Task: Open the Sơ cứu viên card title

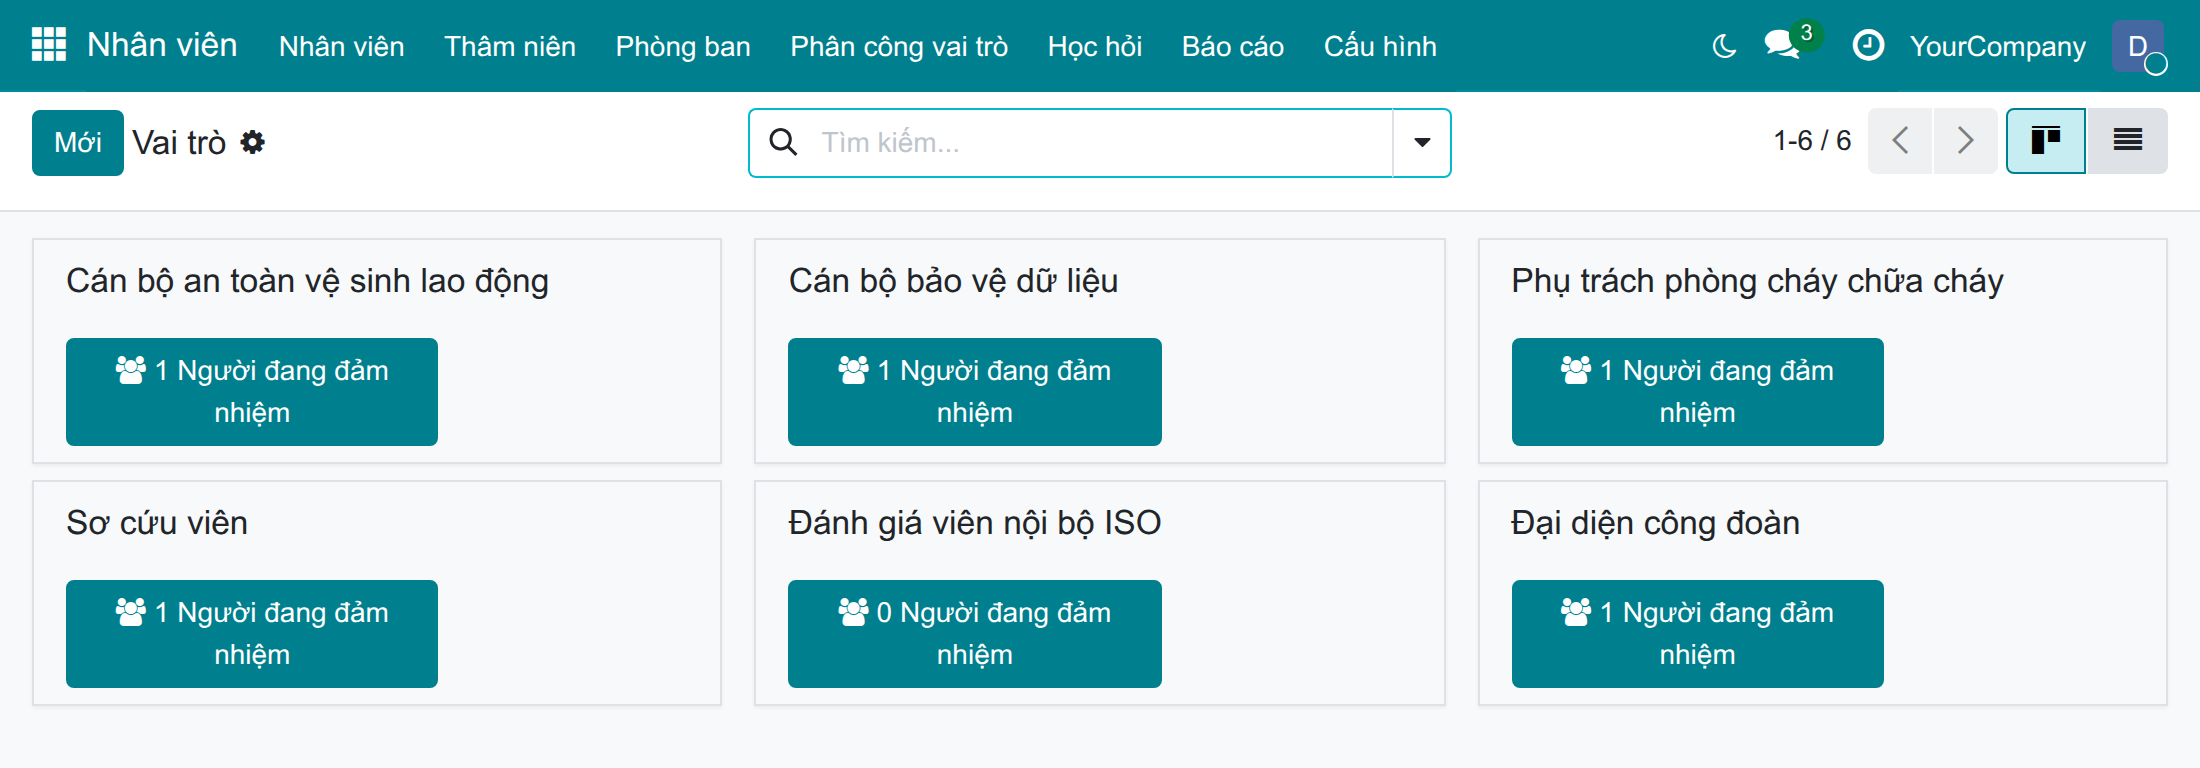Action: pyautogui.click(x=157, y=523)
